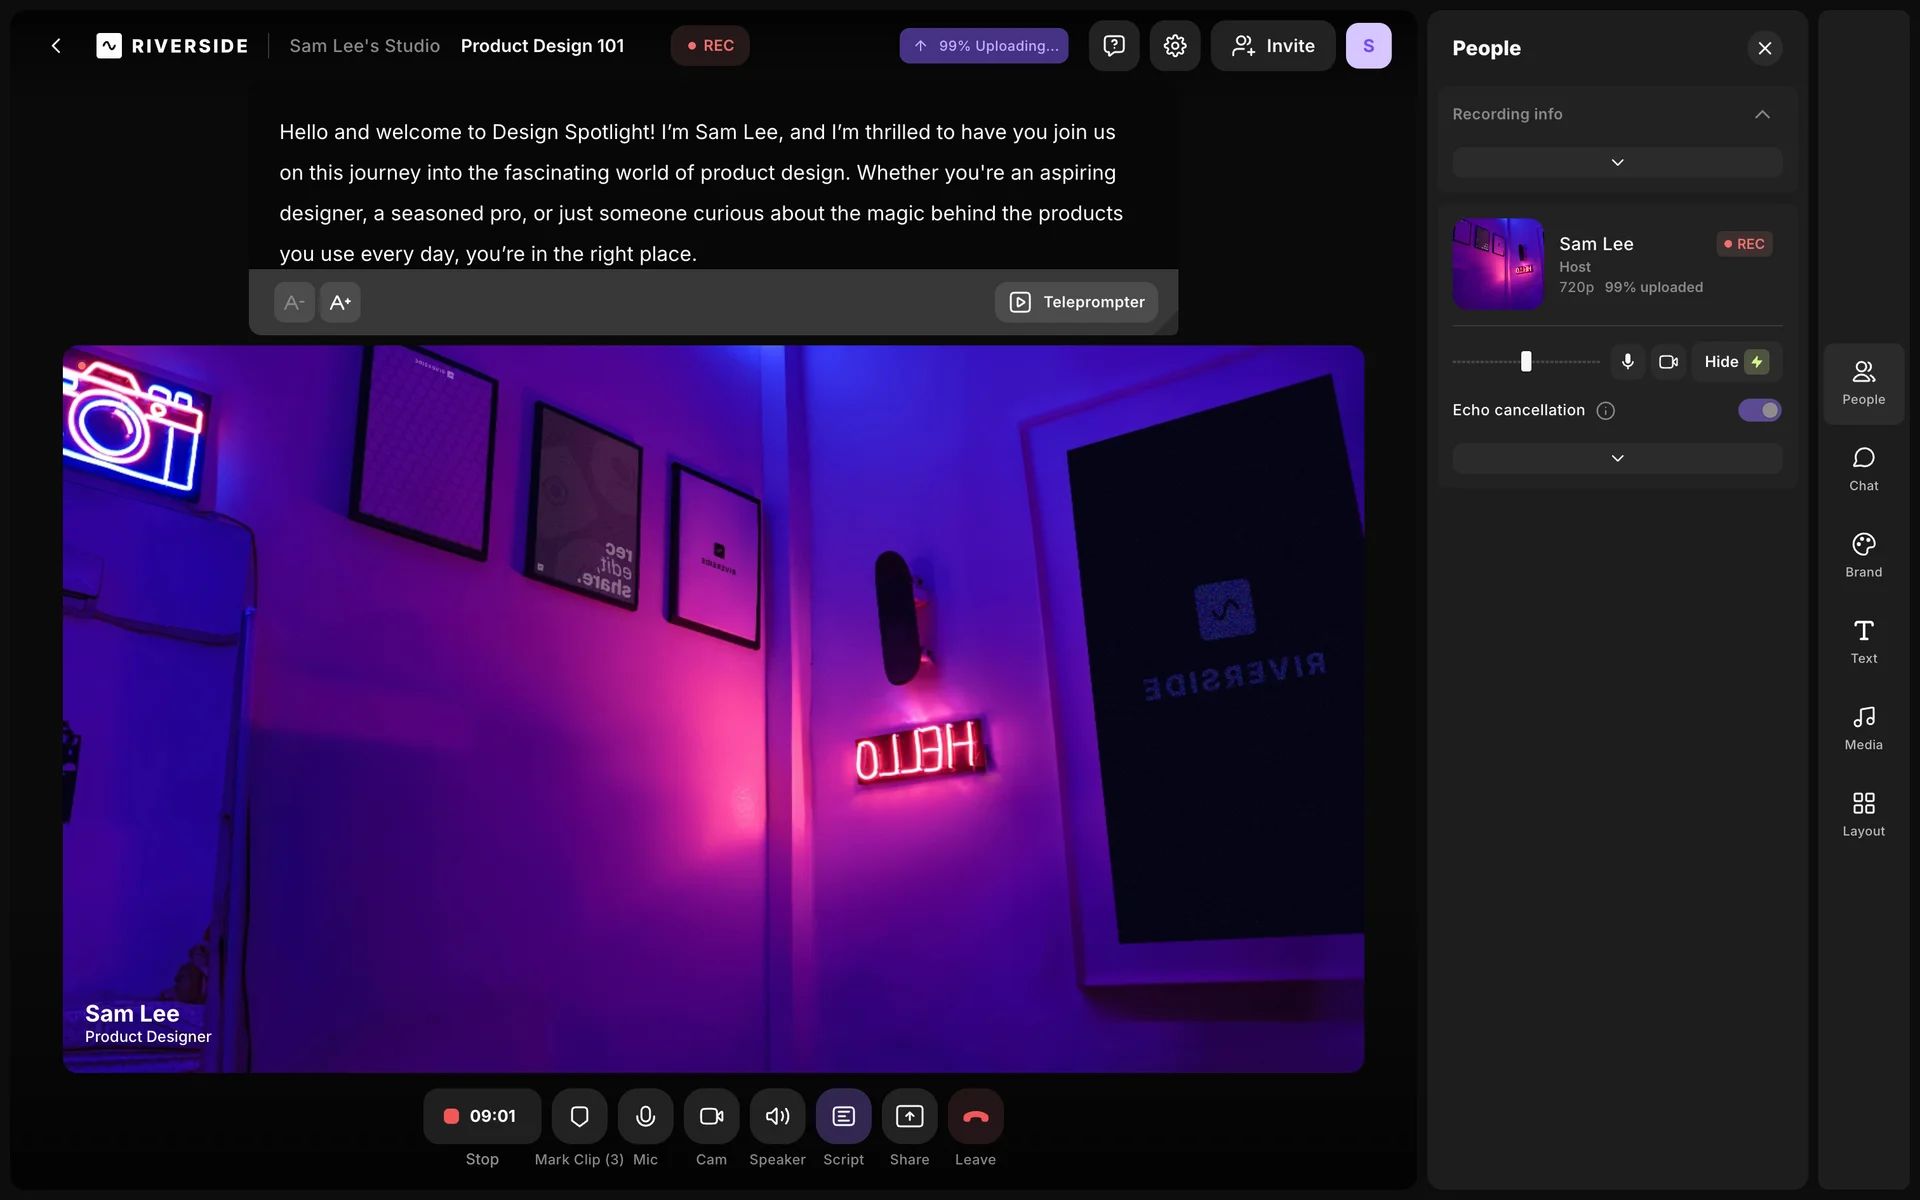Open the settings gear icon
Image resolution: width=1920 pixels, height=1200 pixels.
point(1174,46)
